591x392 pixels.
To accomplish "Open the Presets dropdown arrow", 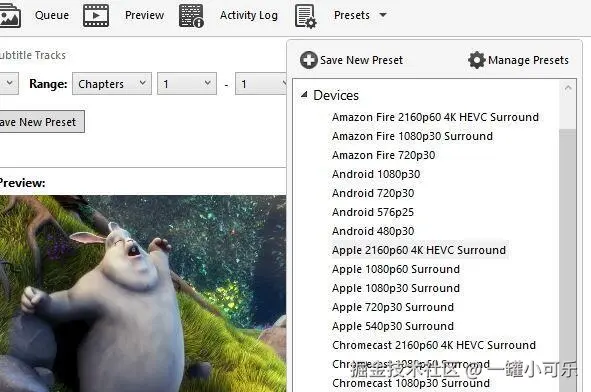I will [383, 15].
